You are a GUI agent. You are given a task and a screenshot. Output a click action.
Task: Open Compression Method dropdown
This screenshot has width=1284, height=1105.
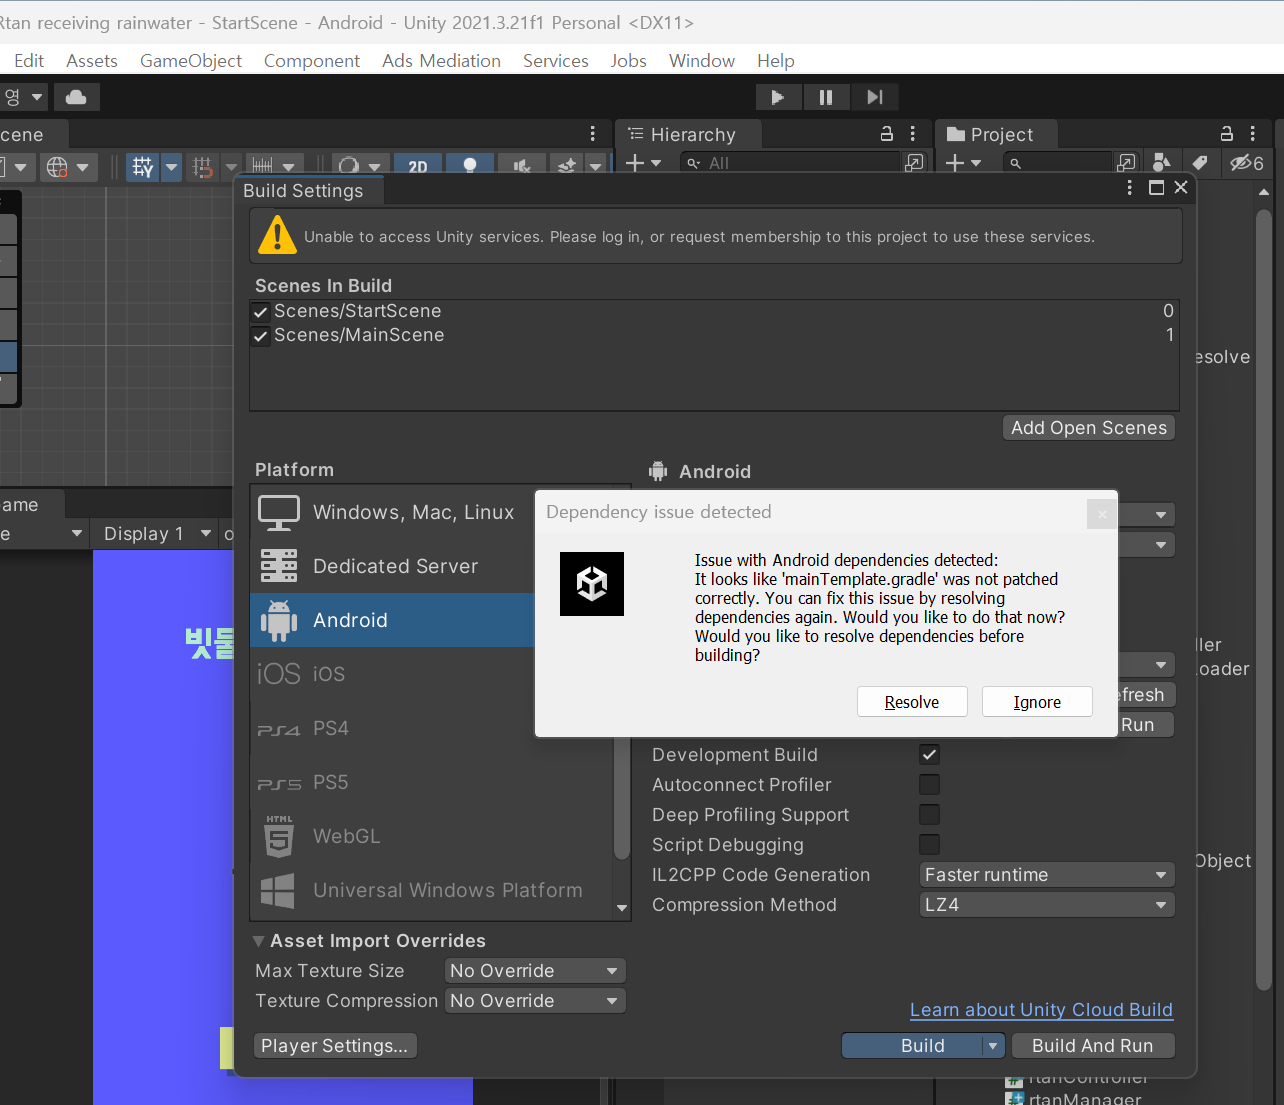(1047, 905)
